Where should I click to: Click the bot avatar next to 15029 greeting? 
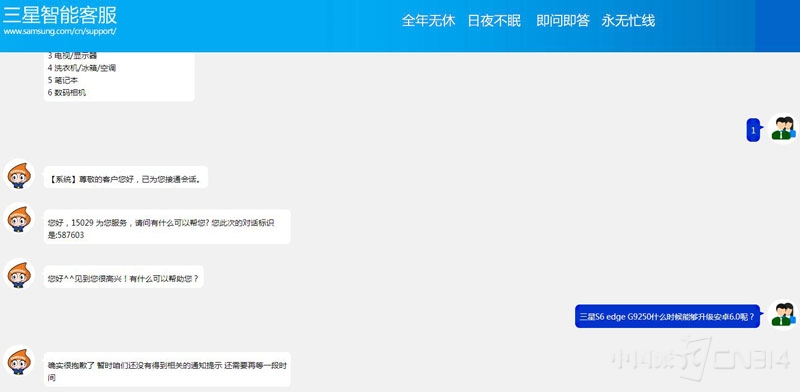(19, 218)
